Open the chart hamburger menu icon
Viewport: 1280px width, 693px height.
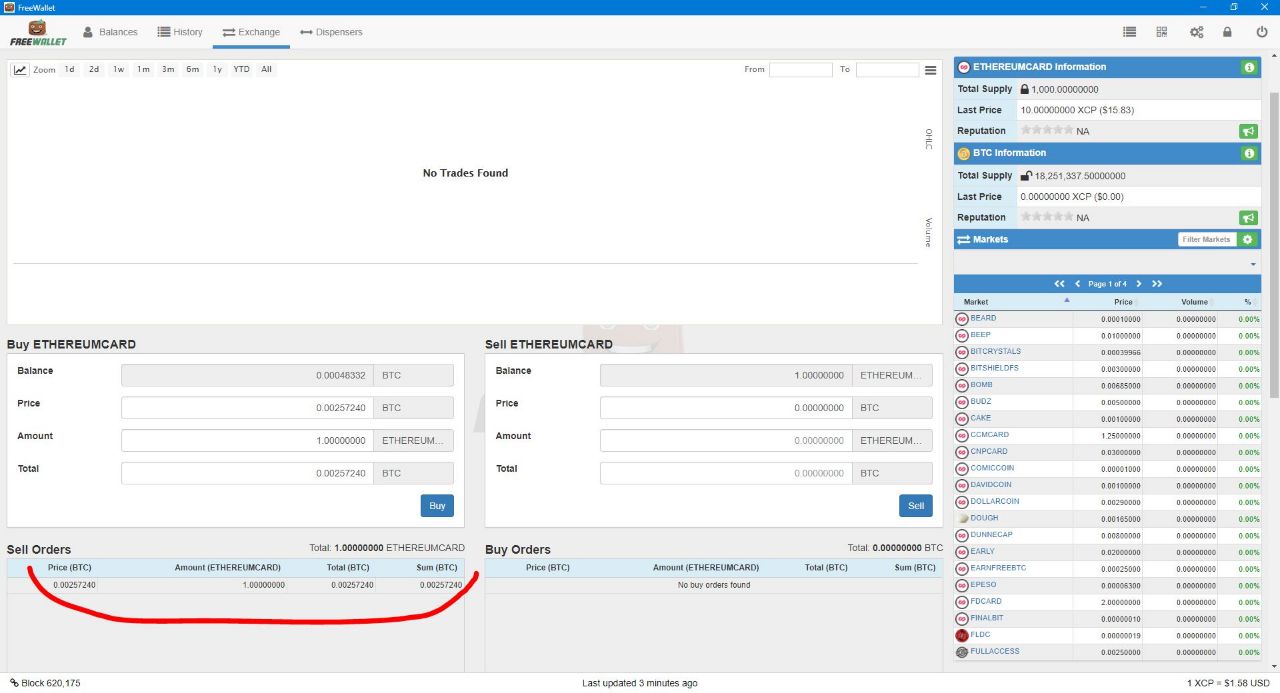(x=930, y=70)
